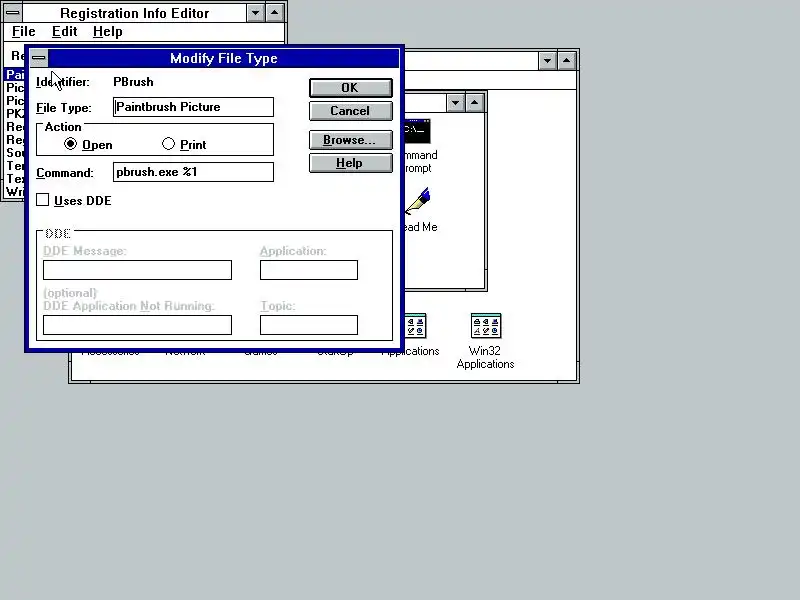Image resolution: width=800 pixels, height=600 pixels.
Task: Maximize the inner program group window
Action: [x=474, y=103]
